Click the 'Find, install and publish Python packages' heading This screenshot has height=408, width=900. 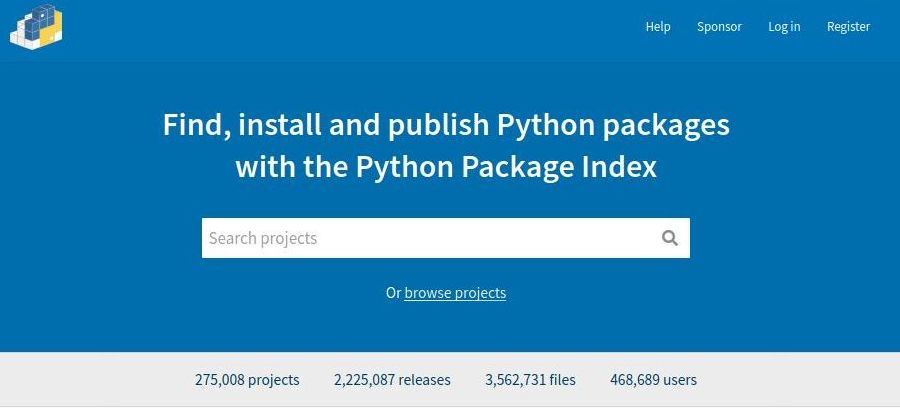[x=446, y=126]
